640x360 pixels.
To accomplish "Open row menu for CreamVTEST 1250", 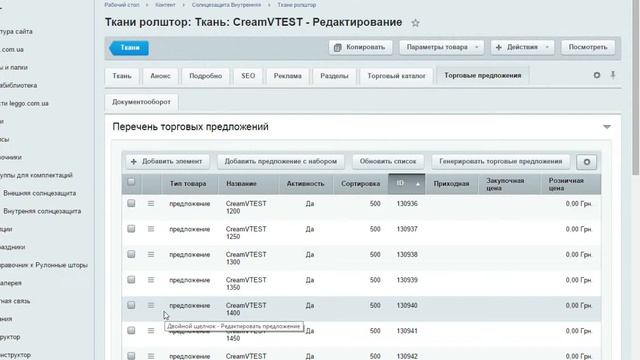I will click(151, 229).
